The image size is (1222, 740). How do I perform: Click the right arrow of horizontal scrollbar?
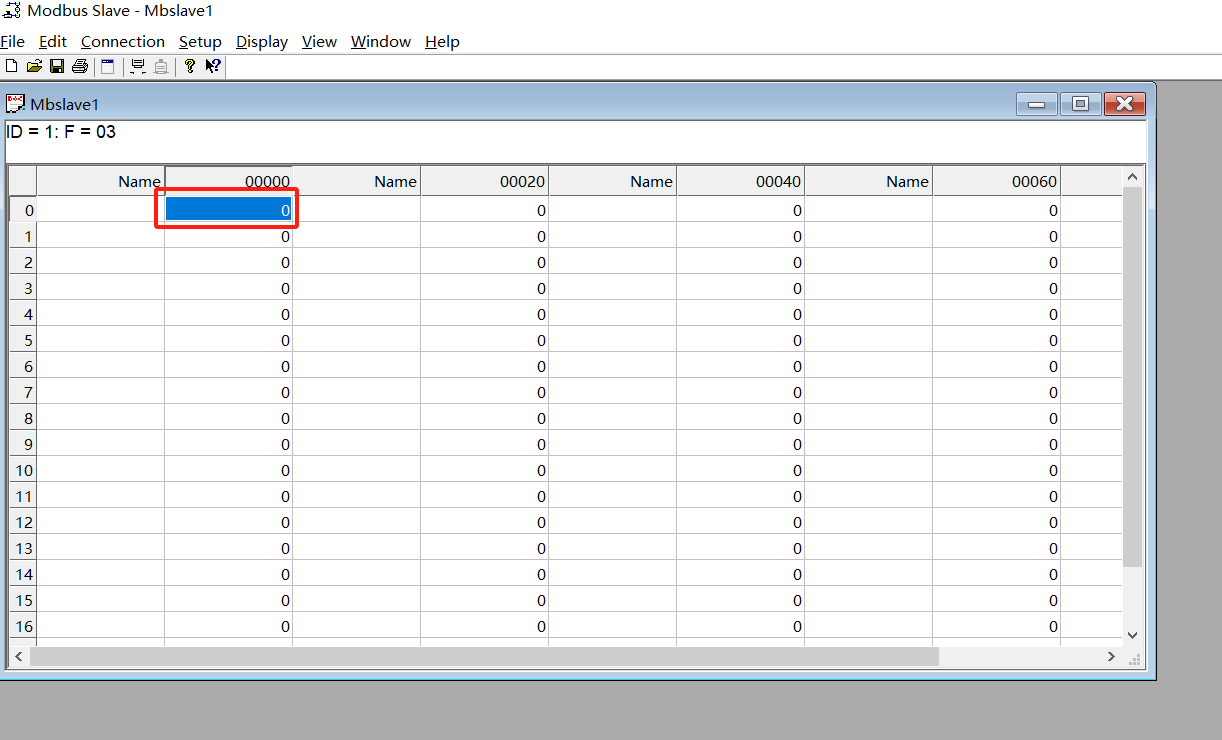pos(1110,657)
